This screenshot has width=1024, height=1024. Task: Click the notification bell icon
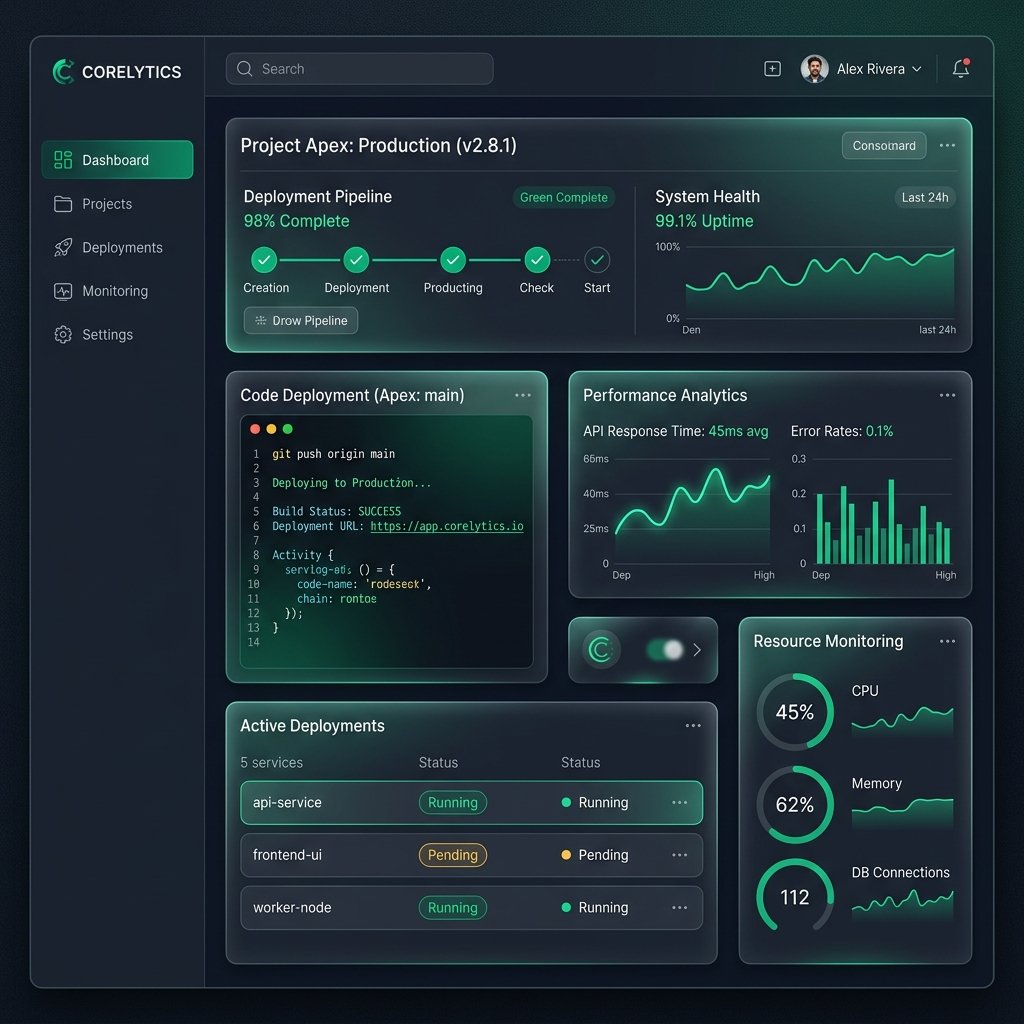961,69
